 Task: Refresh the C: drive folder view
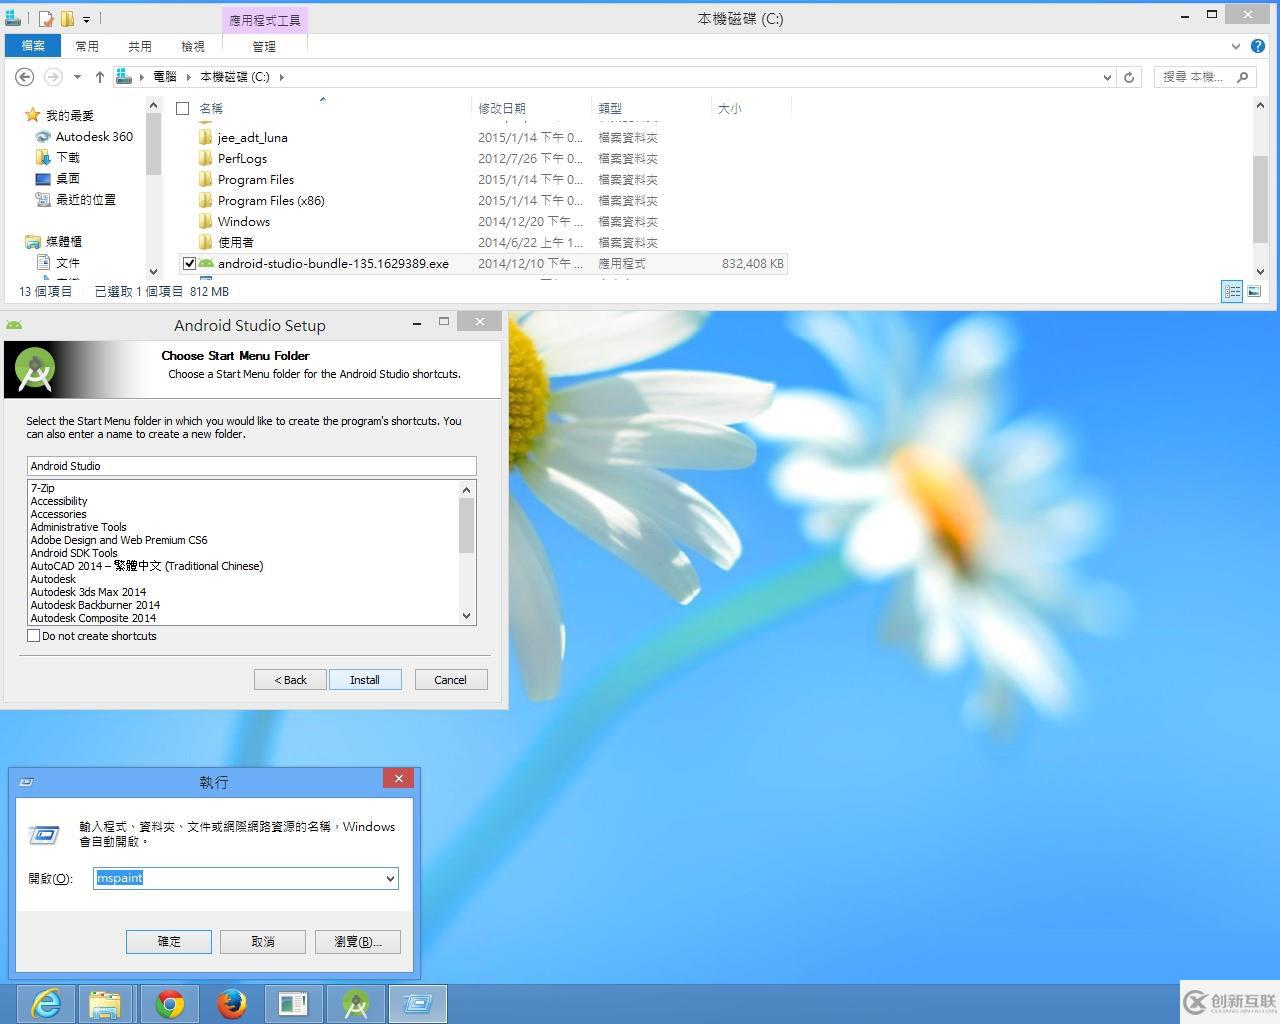tap(1129, 77)
